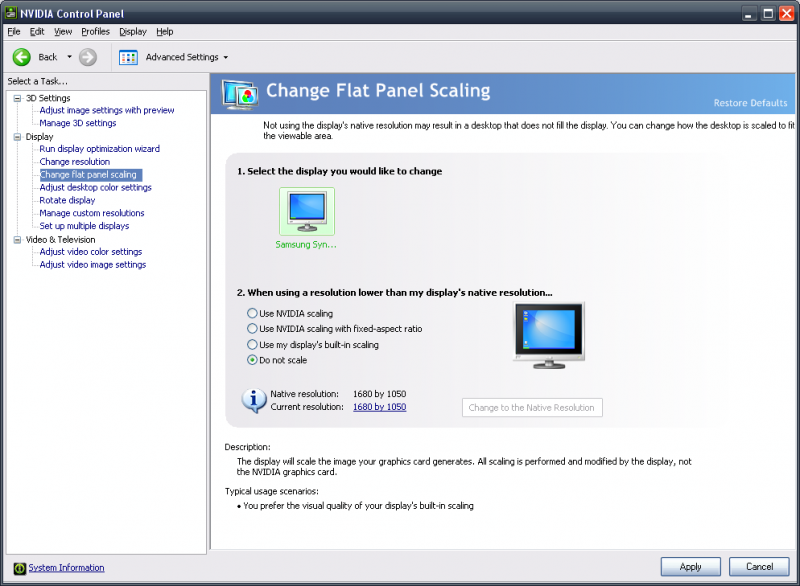Click the Samsung Syn... display label
The width and height of the screenshot is (800, 586).
point(306,245)
